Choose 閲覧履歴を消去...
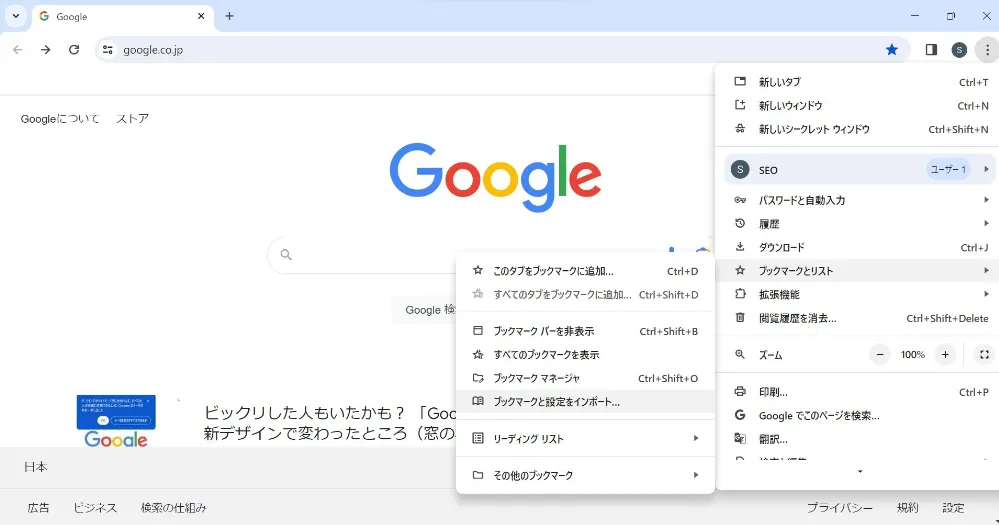 point(857,318)
